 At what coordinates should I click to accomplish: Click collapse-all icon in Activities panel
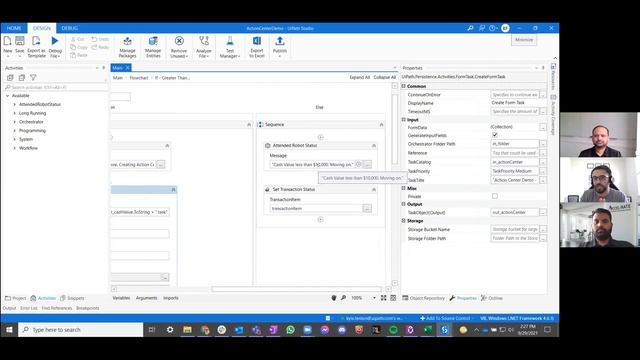point(22,78)
